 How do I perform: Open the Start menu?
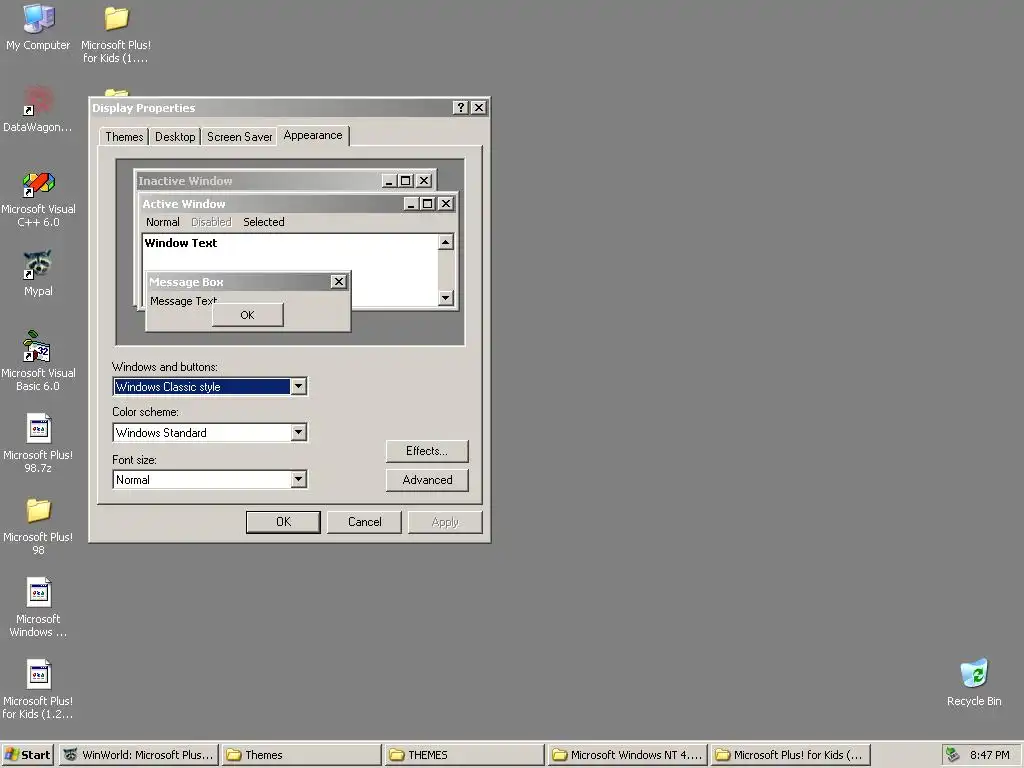[x=27, y=755]
